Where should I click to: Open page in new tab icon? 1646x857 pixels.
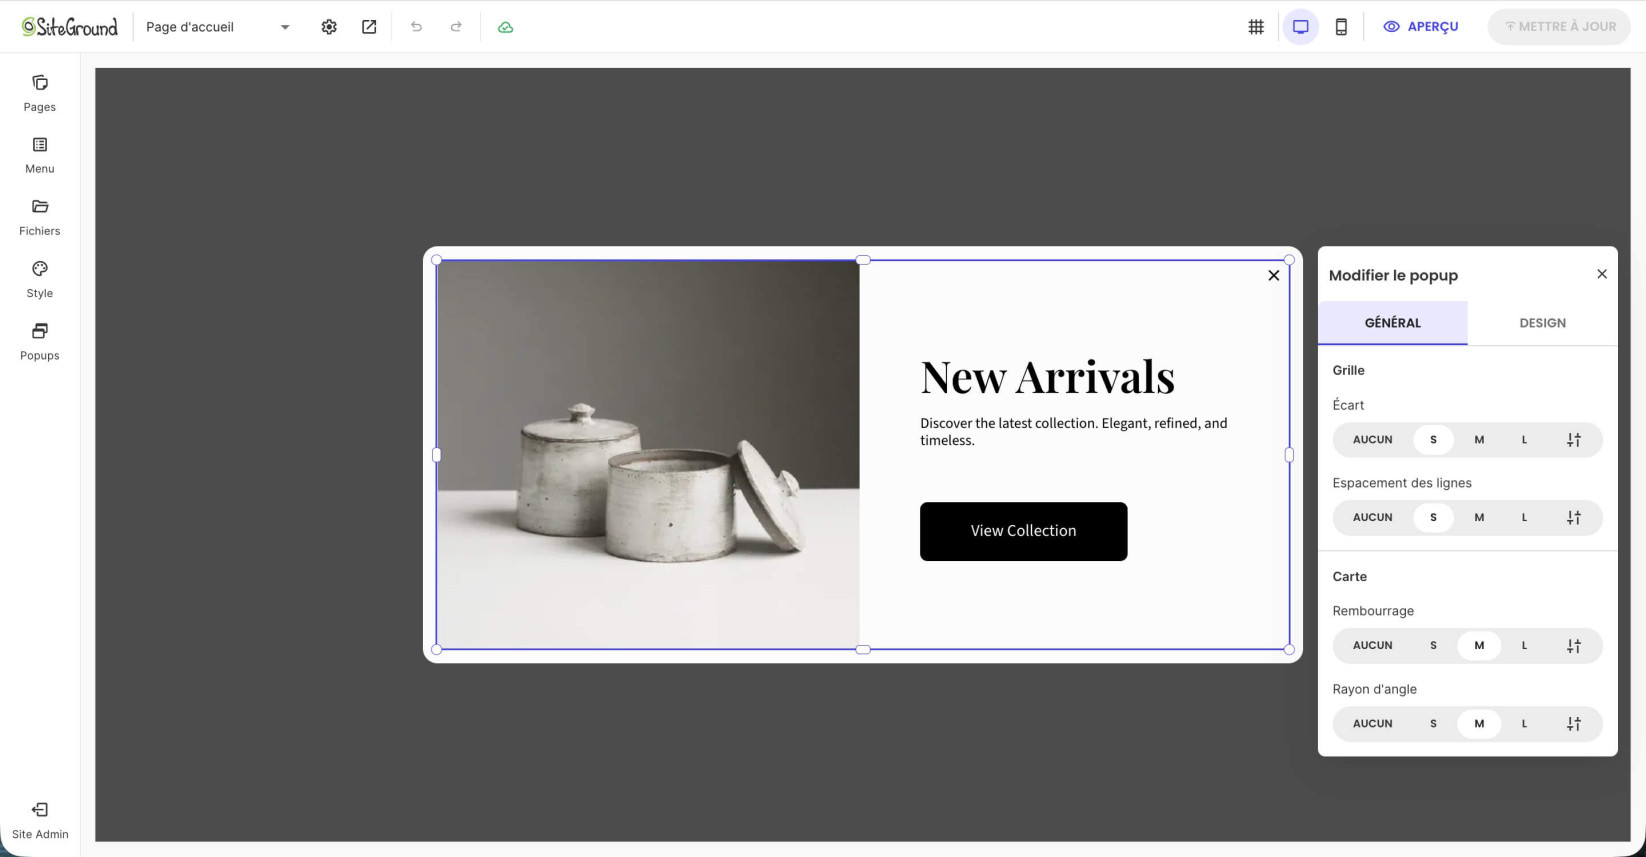pyautogui.click(x=369, y=27)
